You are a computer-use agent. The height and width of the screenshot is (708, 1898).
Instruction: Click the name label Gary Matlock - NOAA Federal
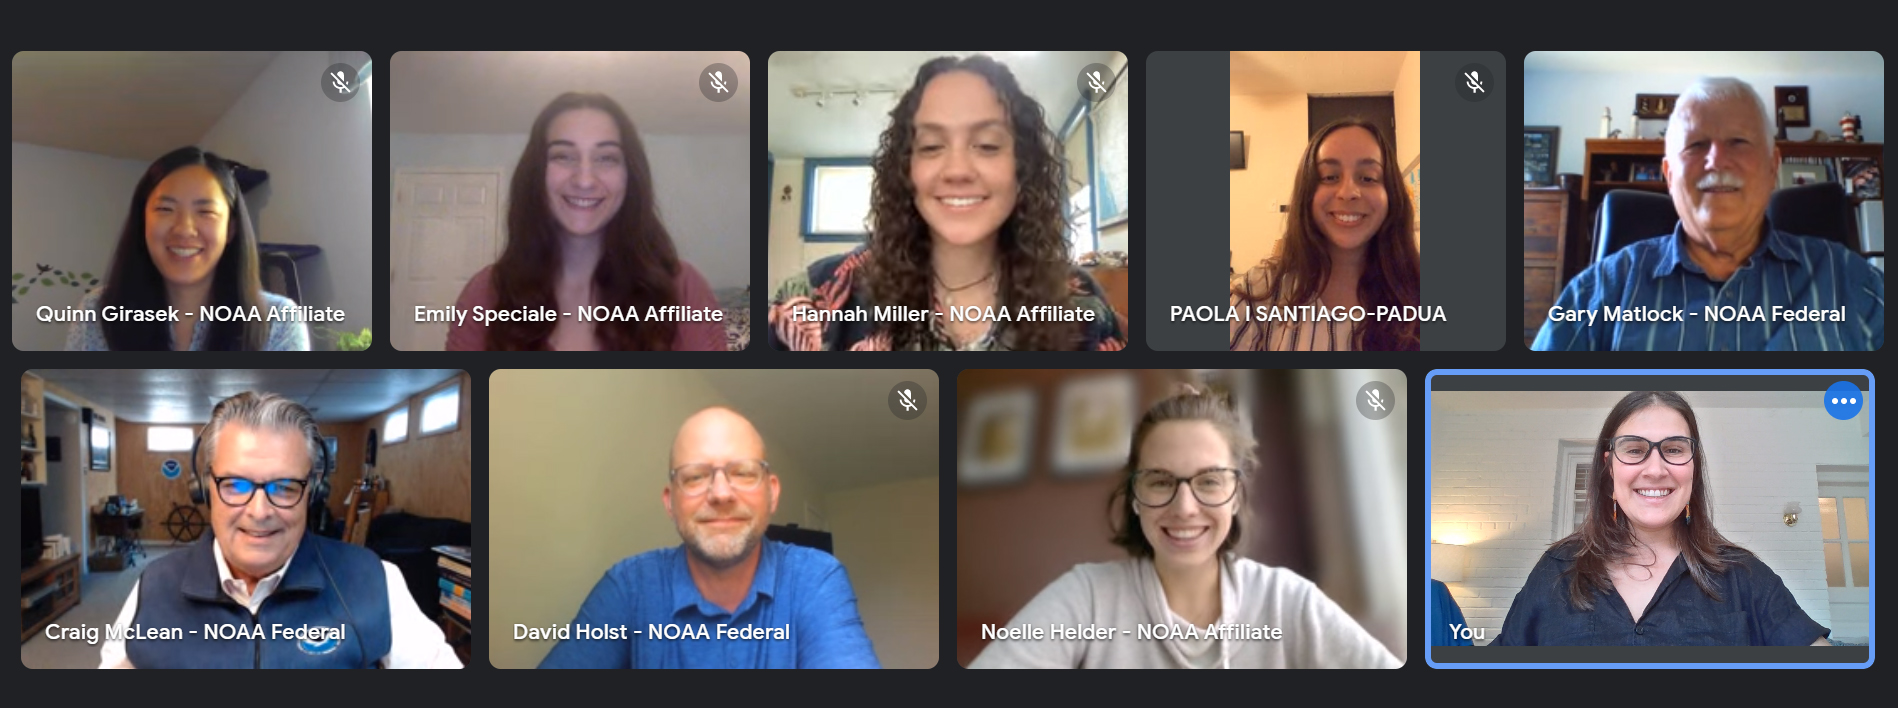click(x=1696, y=314)
